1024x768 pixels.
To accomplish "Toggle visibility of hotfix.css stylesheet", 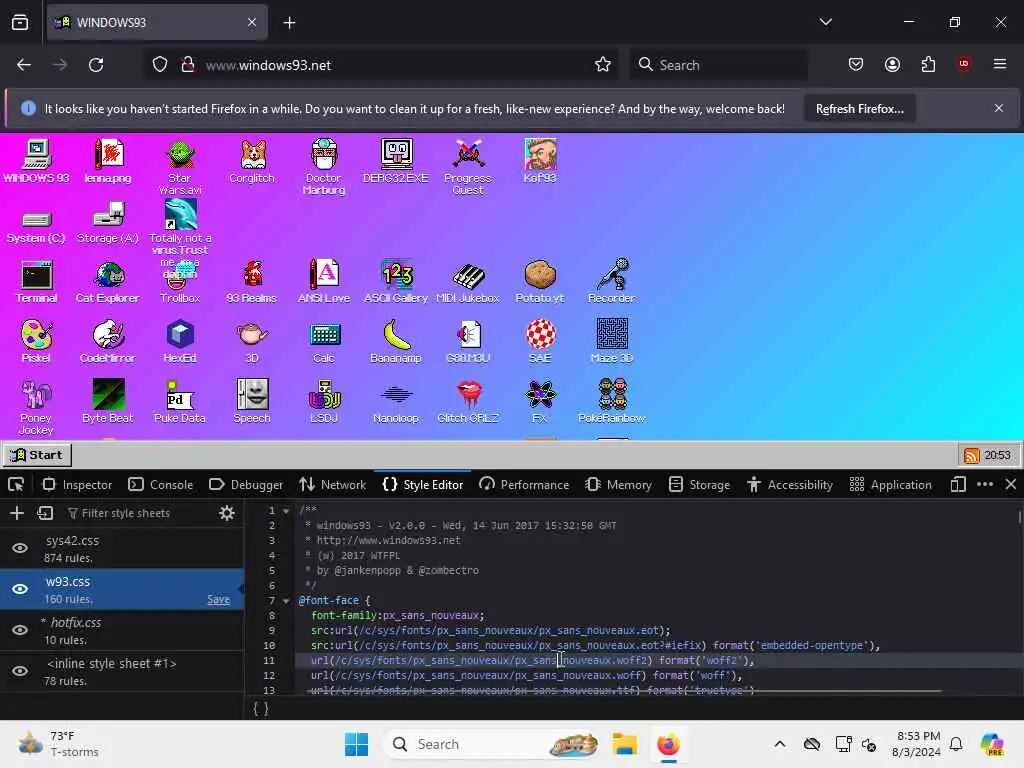I will pos(20,630).
